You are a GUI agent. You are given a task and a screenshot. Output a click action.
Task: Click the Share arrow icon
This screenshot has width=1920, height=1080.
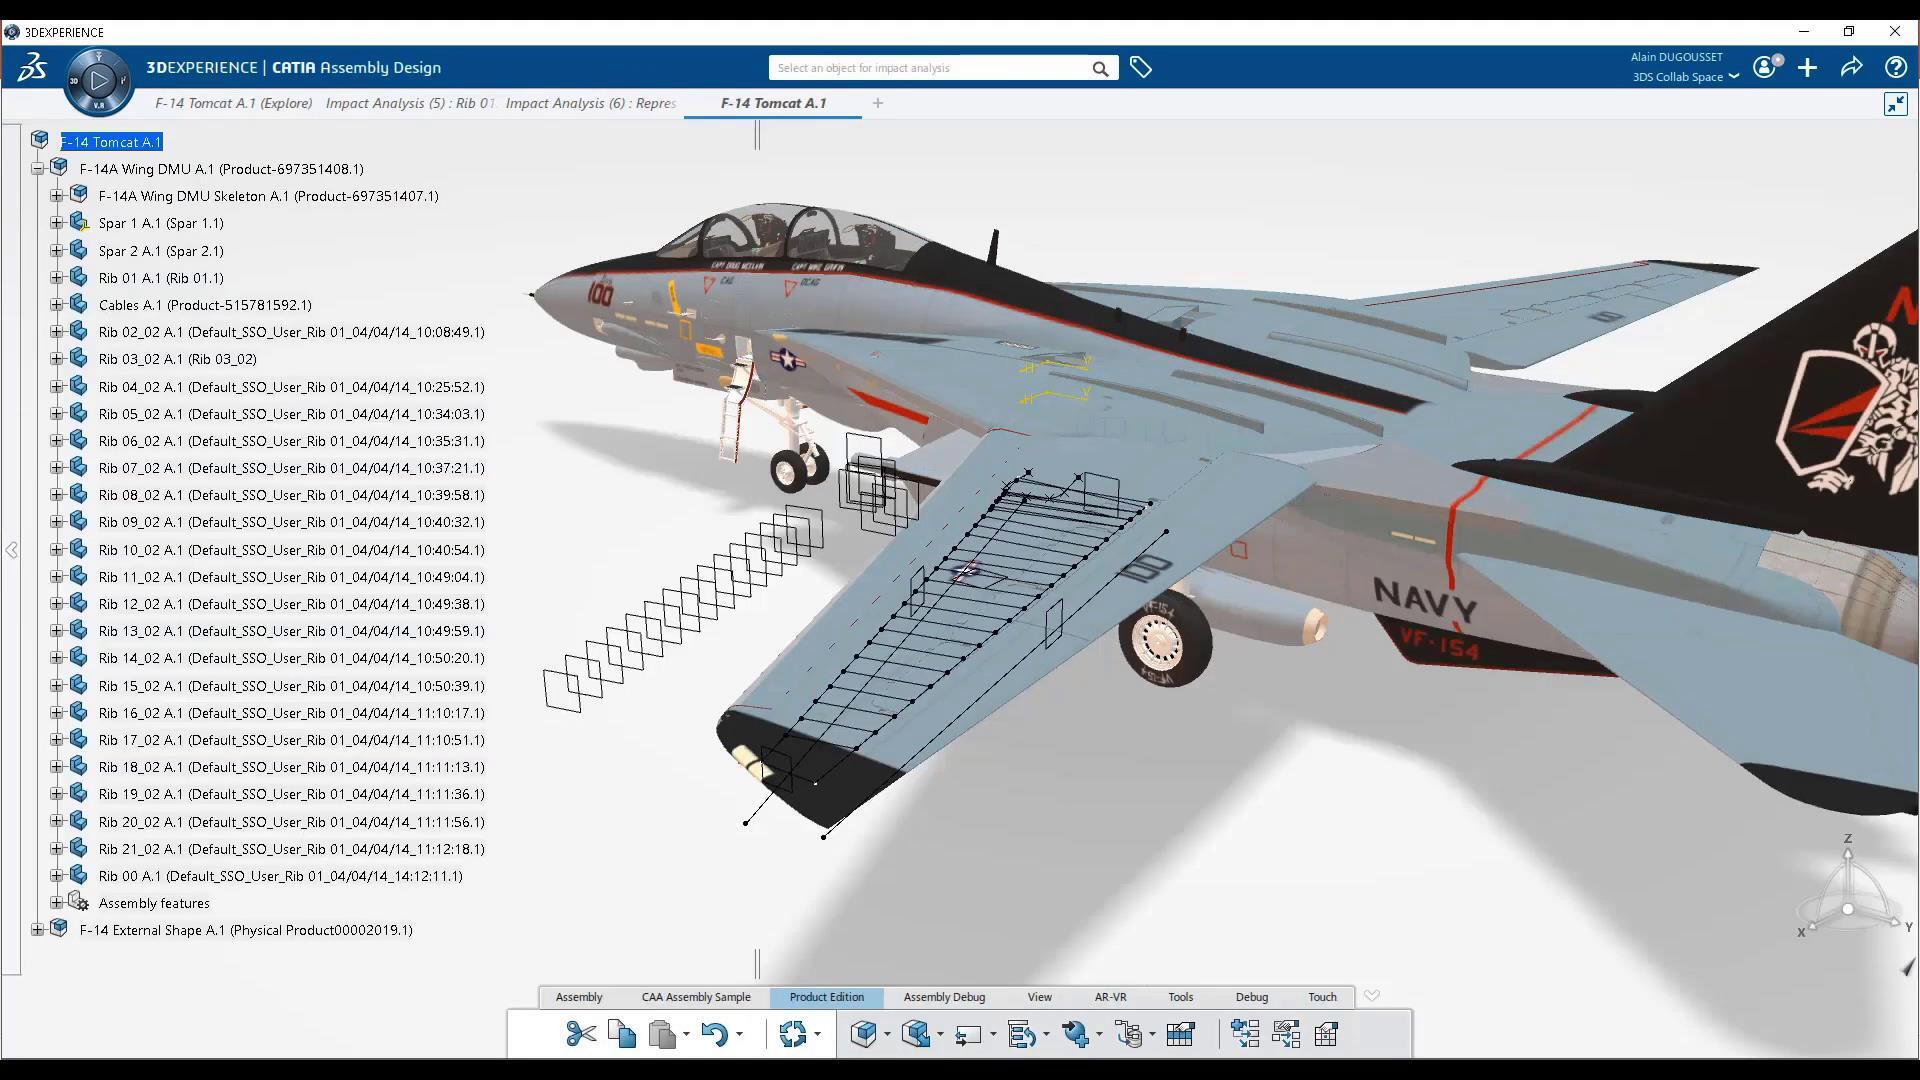click(x=1851, y=68)
